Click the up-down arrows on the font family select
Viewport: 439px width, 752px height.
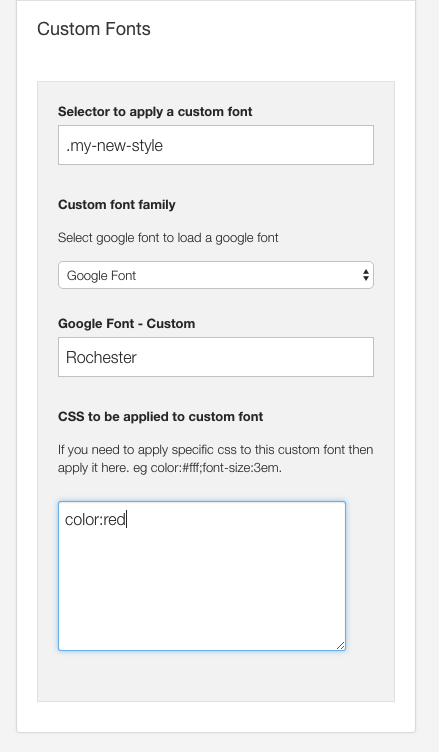(366, 275)
